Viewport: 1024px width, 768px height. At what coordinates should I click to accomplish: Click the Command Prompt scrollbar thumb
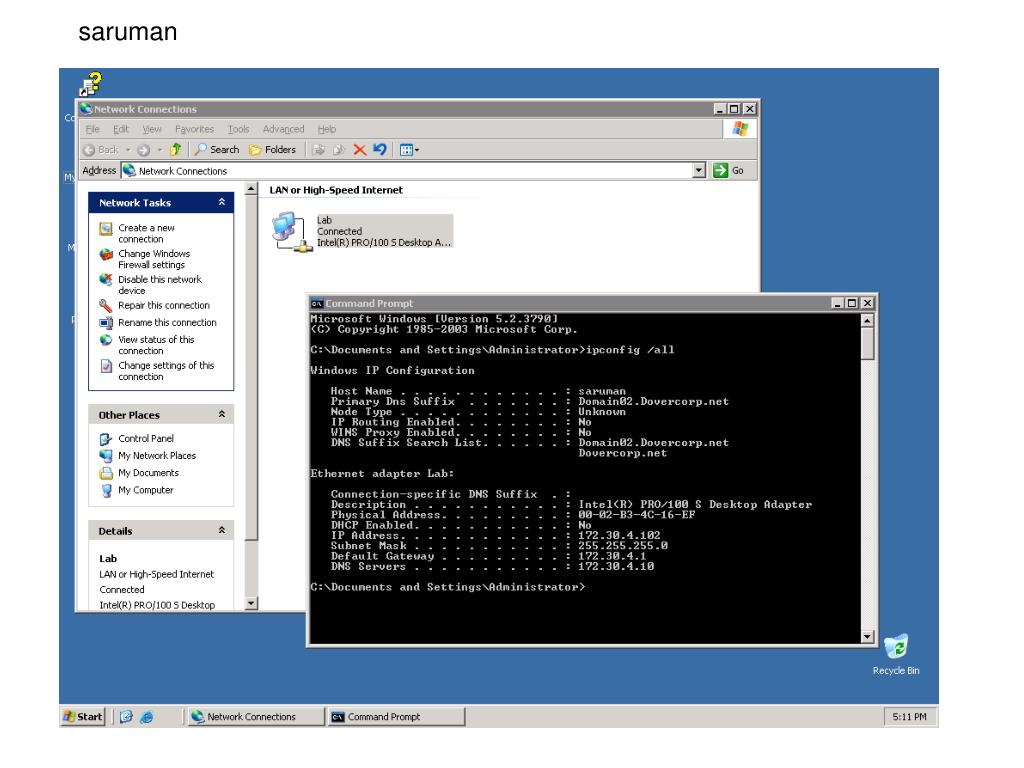(867, 344)
